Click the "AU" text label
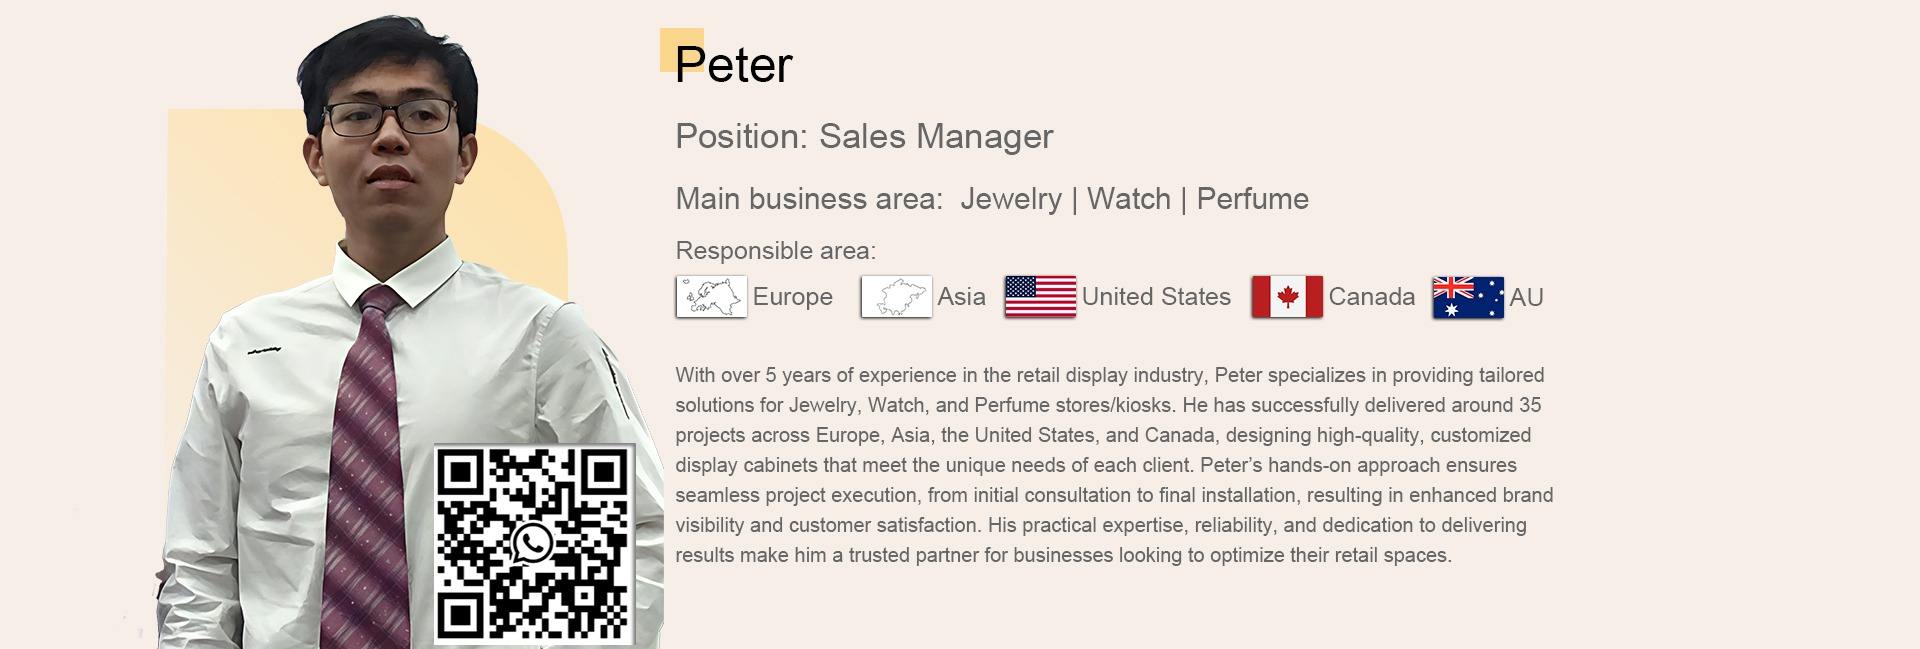This screenshot has height=649, width=1920. click(1526, 297)
